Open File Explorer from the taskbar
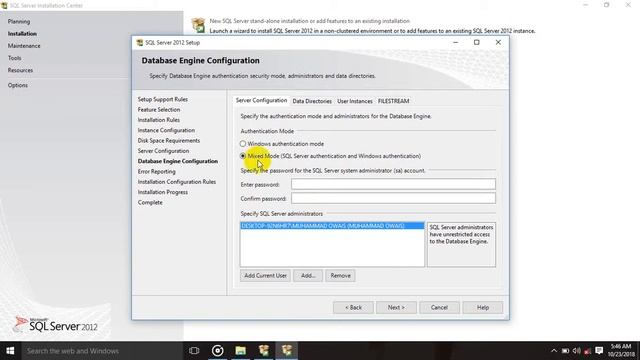The image size is (640, 360). click(240, 351)
